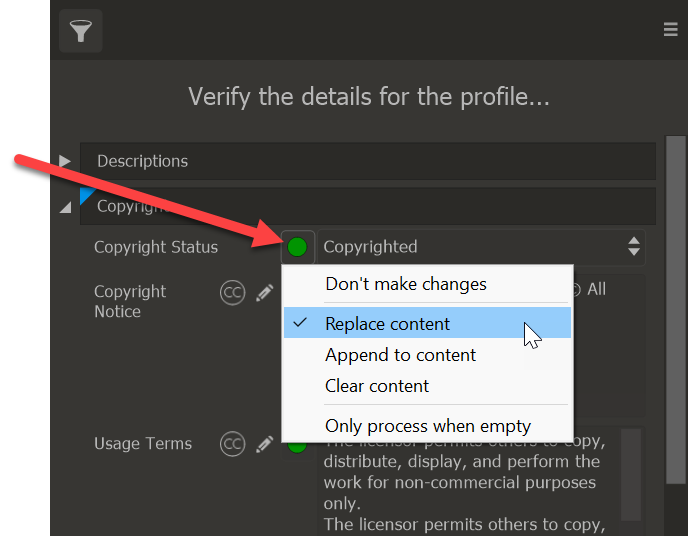Click the funnel filter icon
The image size is (688, 536).
(x=81, y=31)
